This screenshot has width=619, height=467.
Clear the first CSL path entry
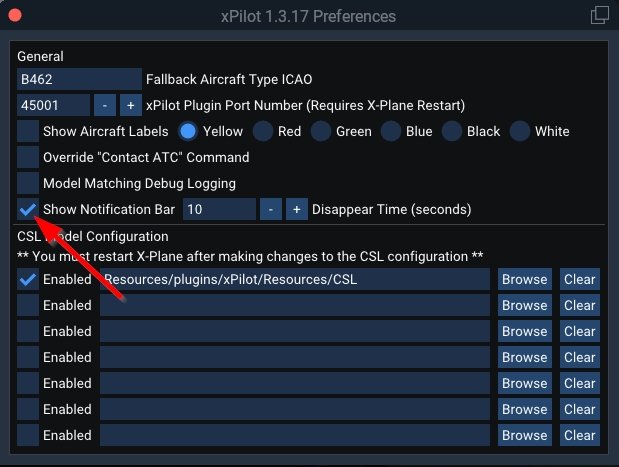(579, 280)
